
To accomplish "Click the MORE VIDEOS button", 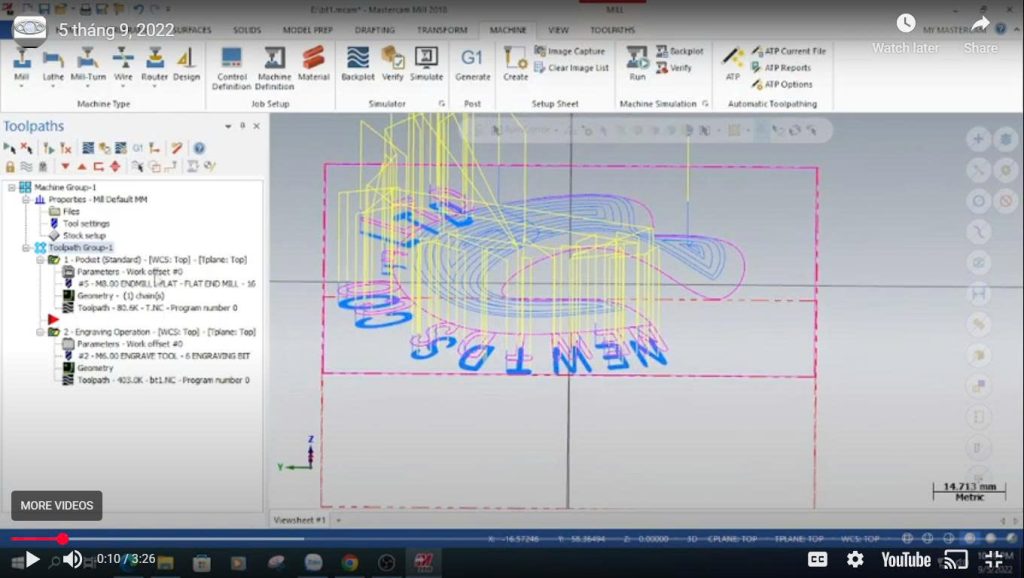I will point(57,505).
